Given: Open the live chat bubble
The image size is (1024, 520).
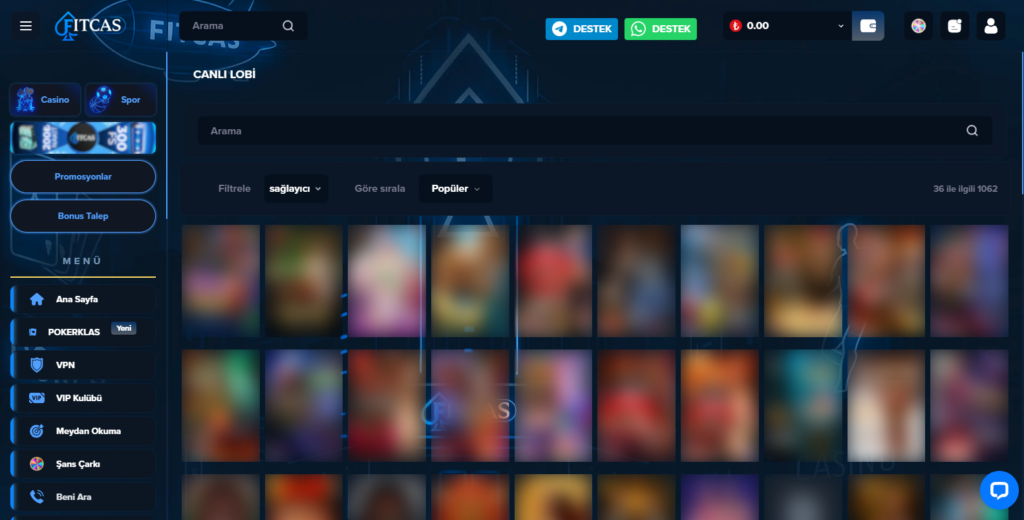Looking at the screenshot, I should 999,490.
